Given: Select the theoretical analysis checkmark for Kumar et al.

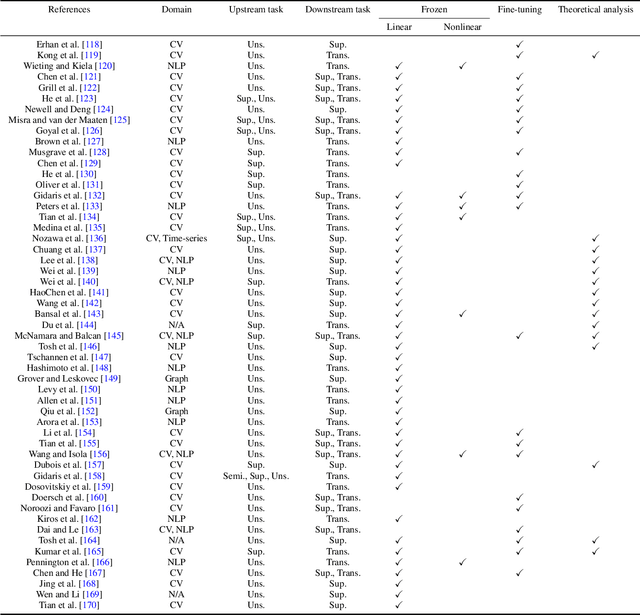Looking at the screenshot, I should pyautogui.click(x=595, y=552).
